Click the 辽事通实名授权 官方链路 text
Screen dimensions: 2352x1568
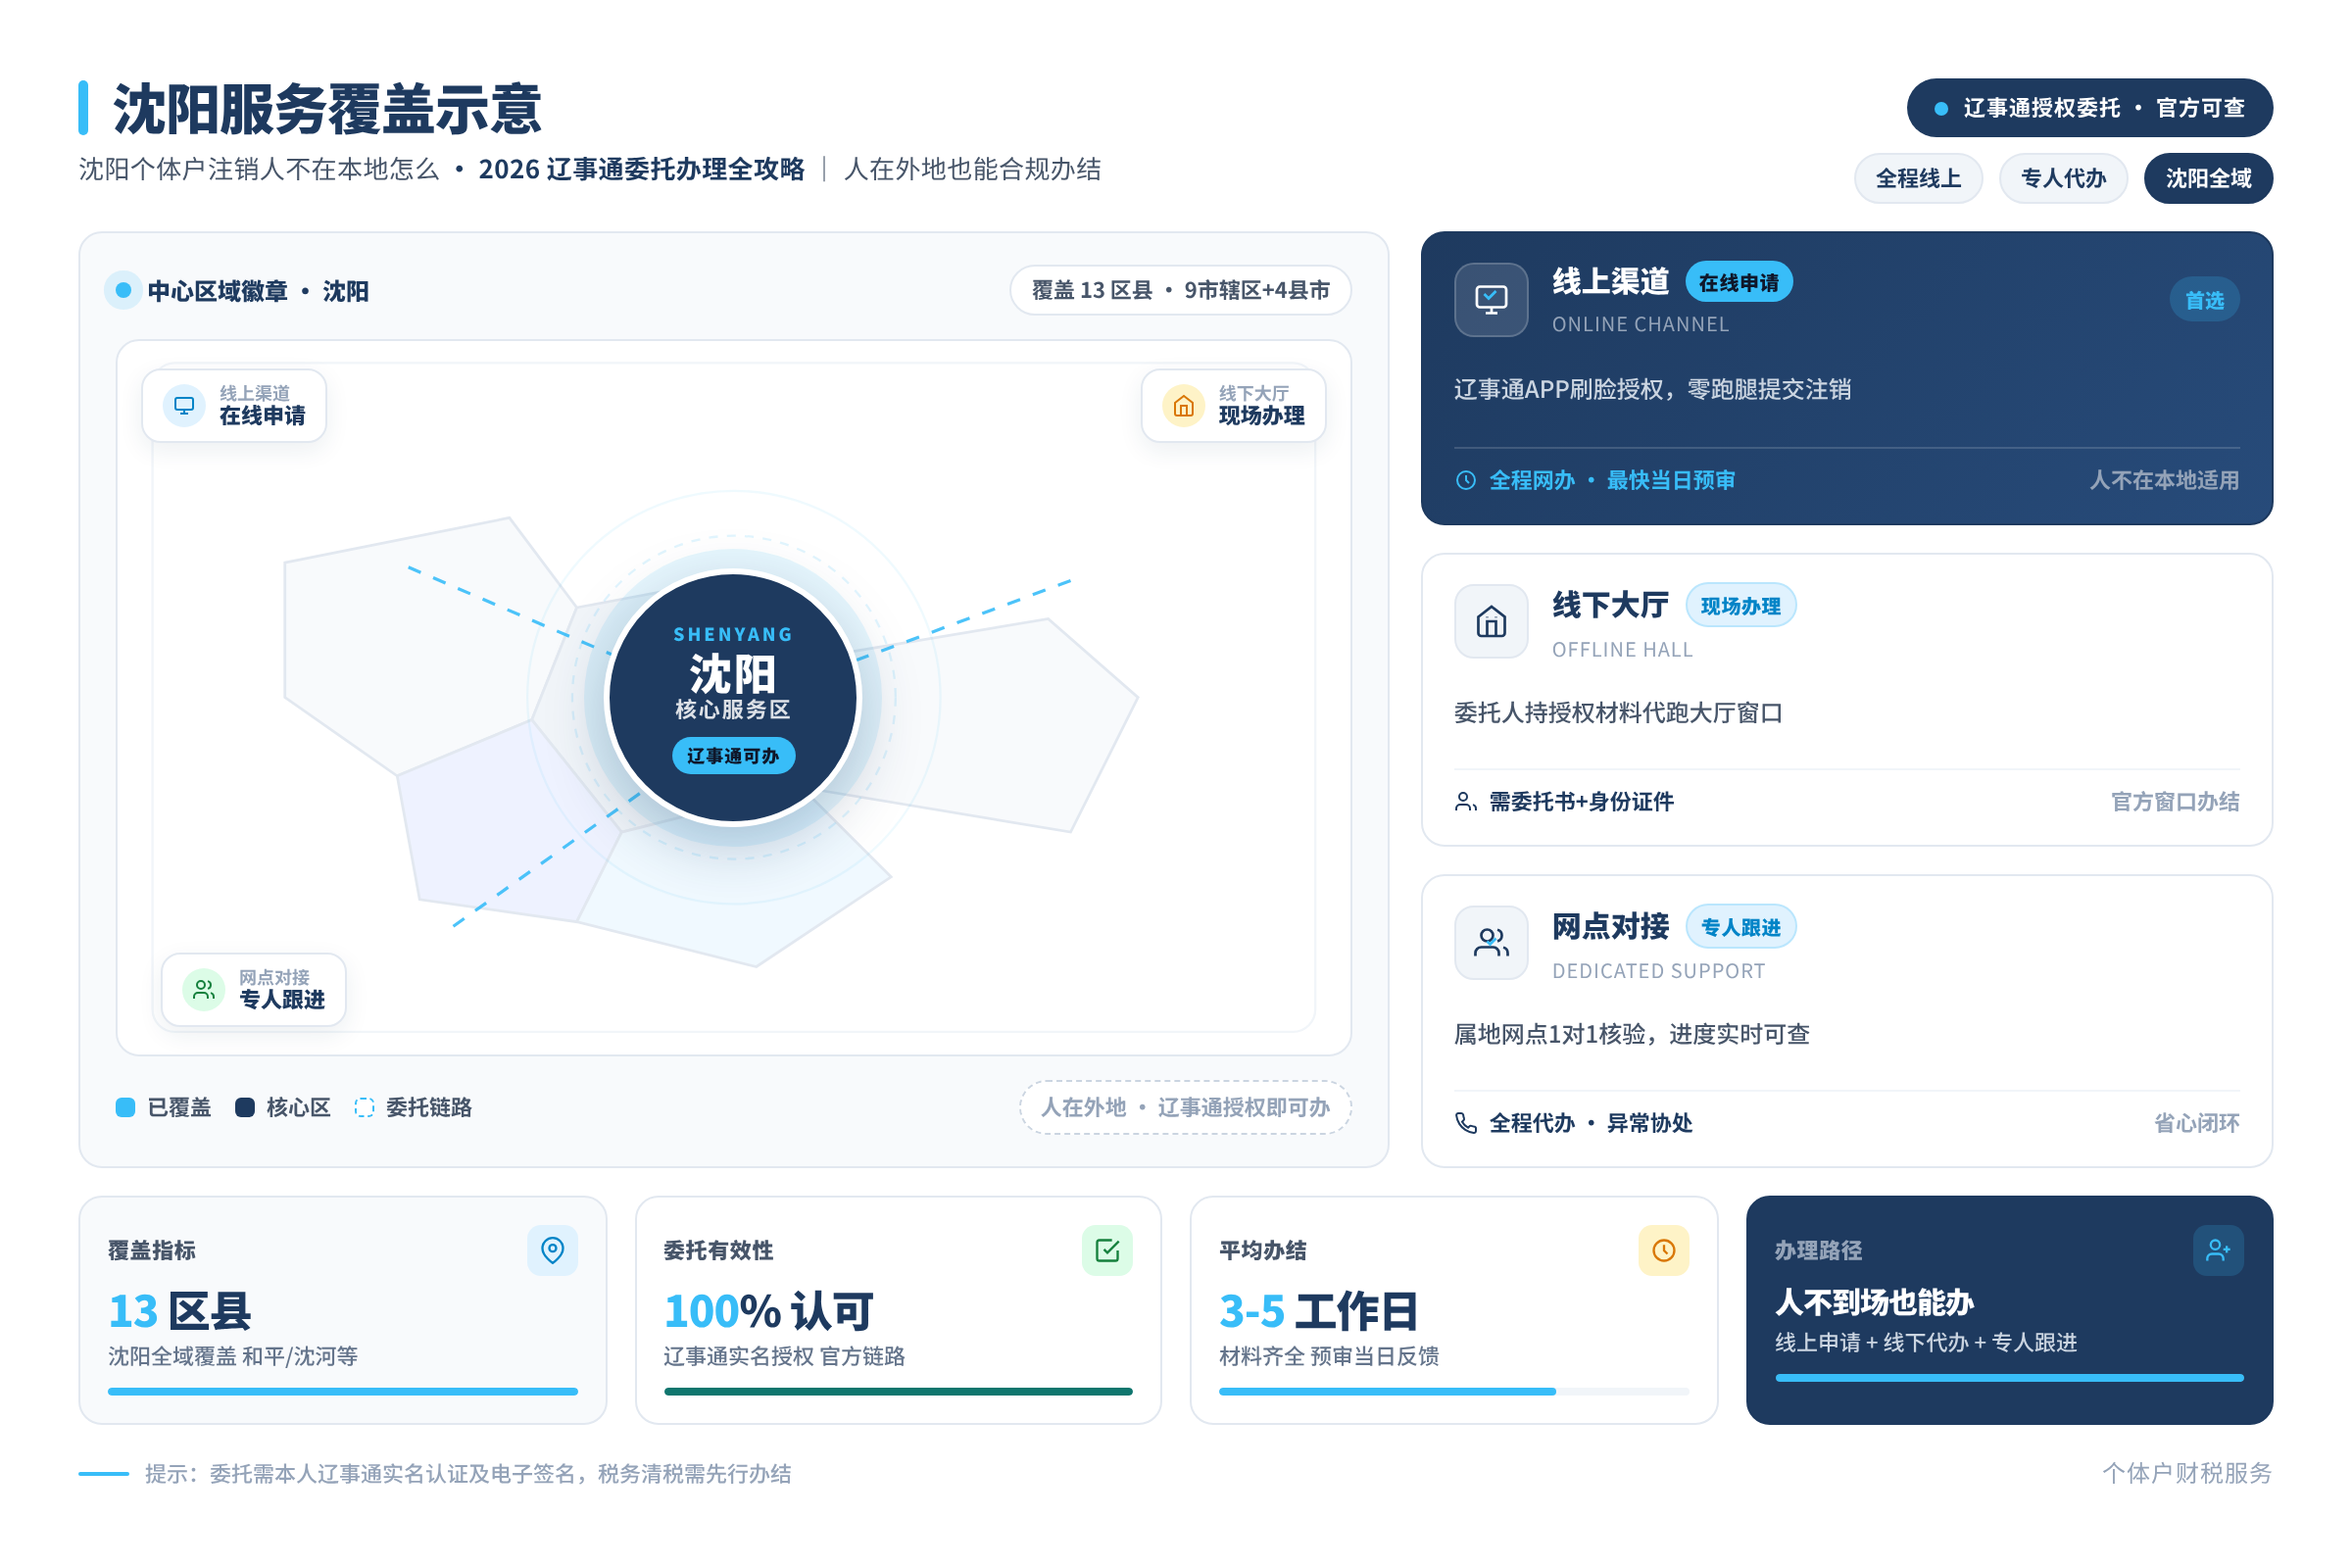click(784, 1356)
